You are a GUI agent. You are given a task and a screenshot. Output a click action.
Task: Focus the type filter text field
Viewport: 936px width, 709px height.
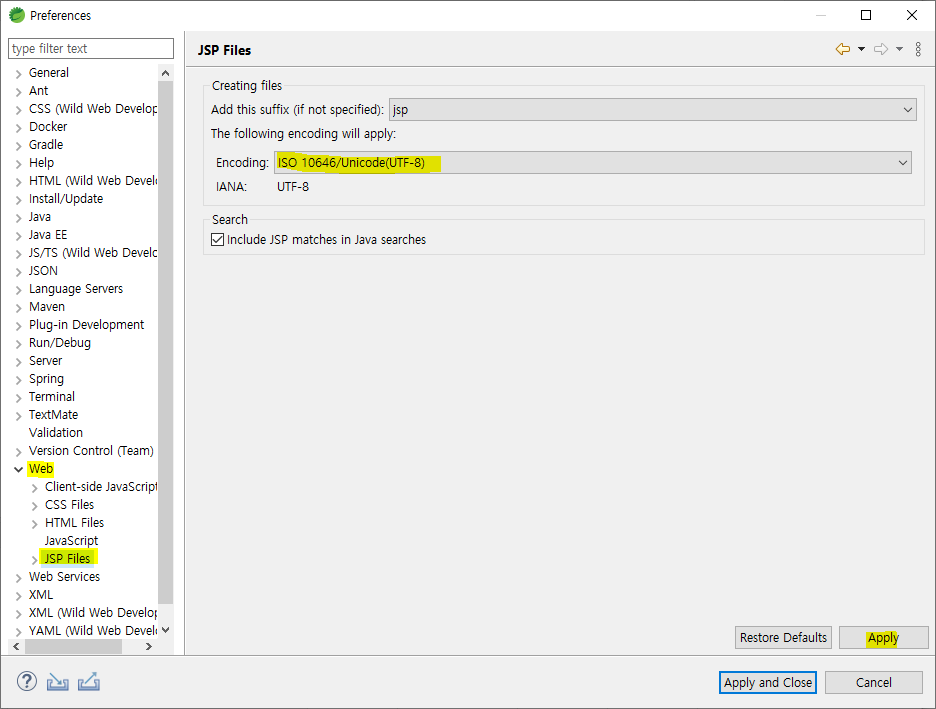click(91, 48)
